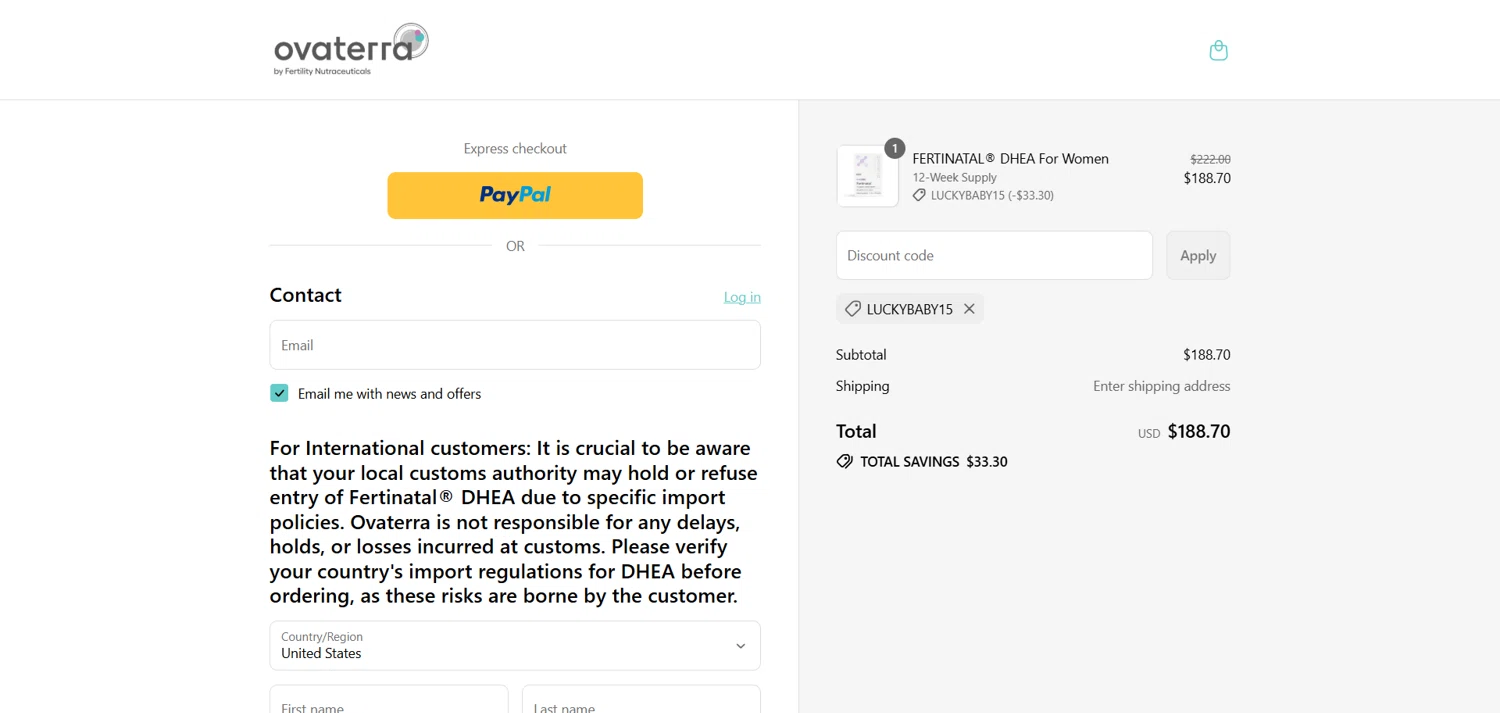Screen dimensions: 1500x713
Task: Click the total savings tag icon
Action: point(845,462)
